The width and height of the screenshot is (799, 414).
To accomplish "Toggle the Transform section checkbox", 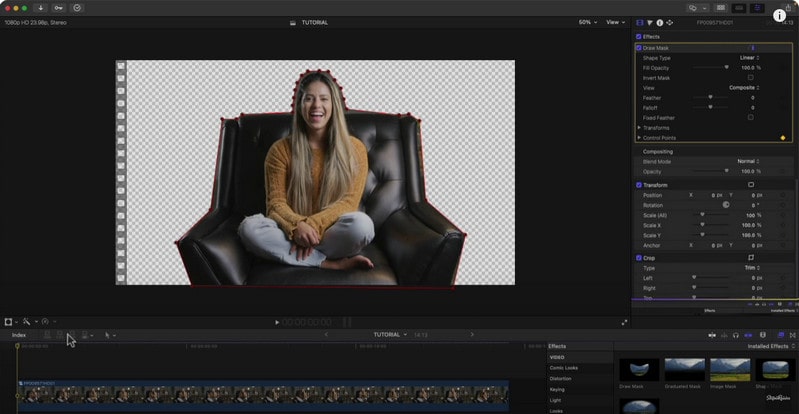I will coord(638,185).
